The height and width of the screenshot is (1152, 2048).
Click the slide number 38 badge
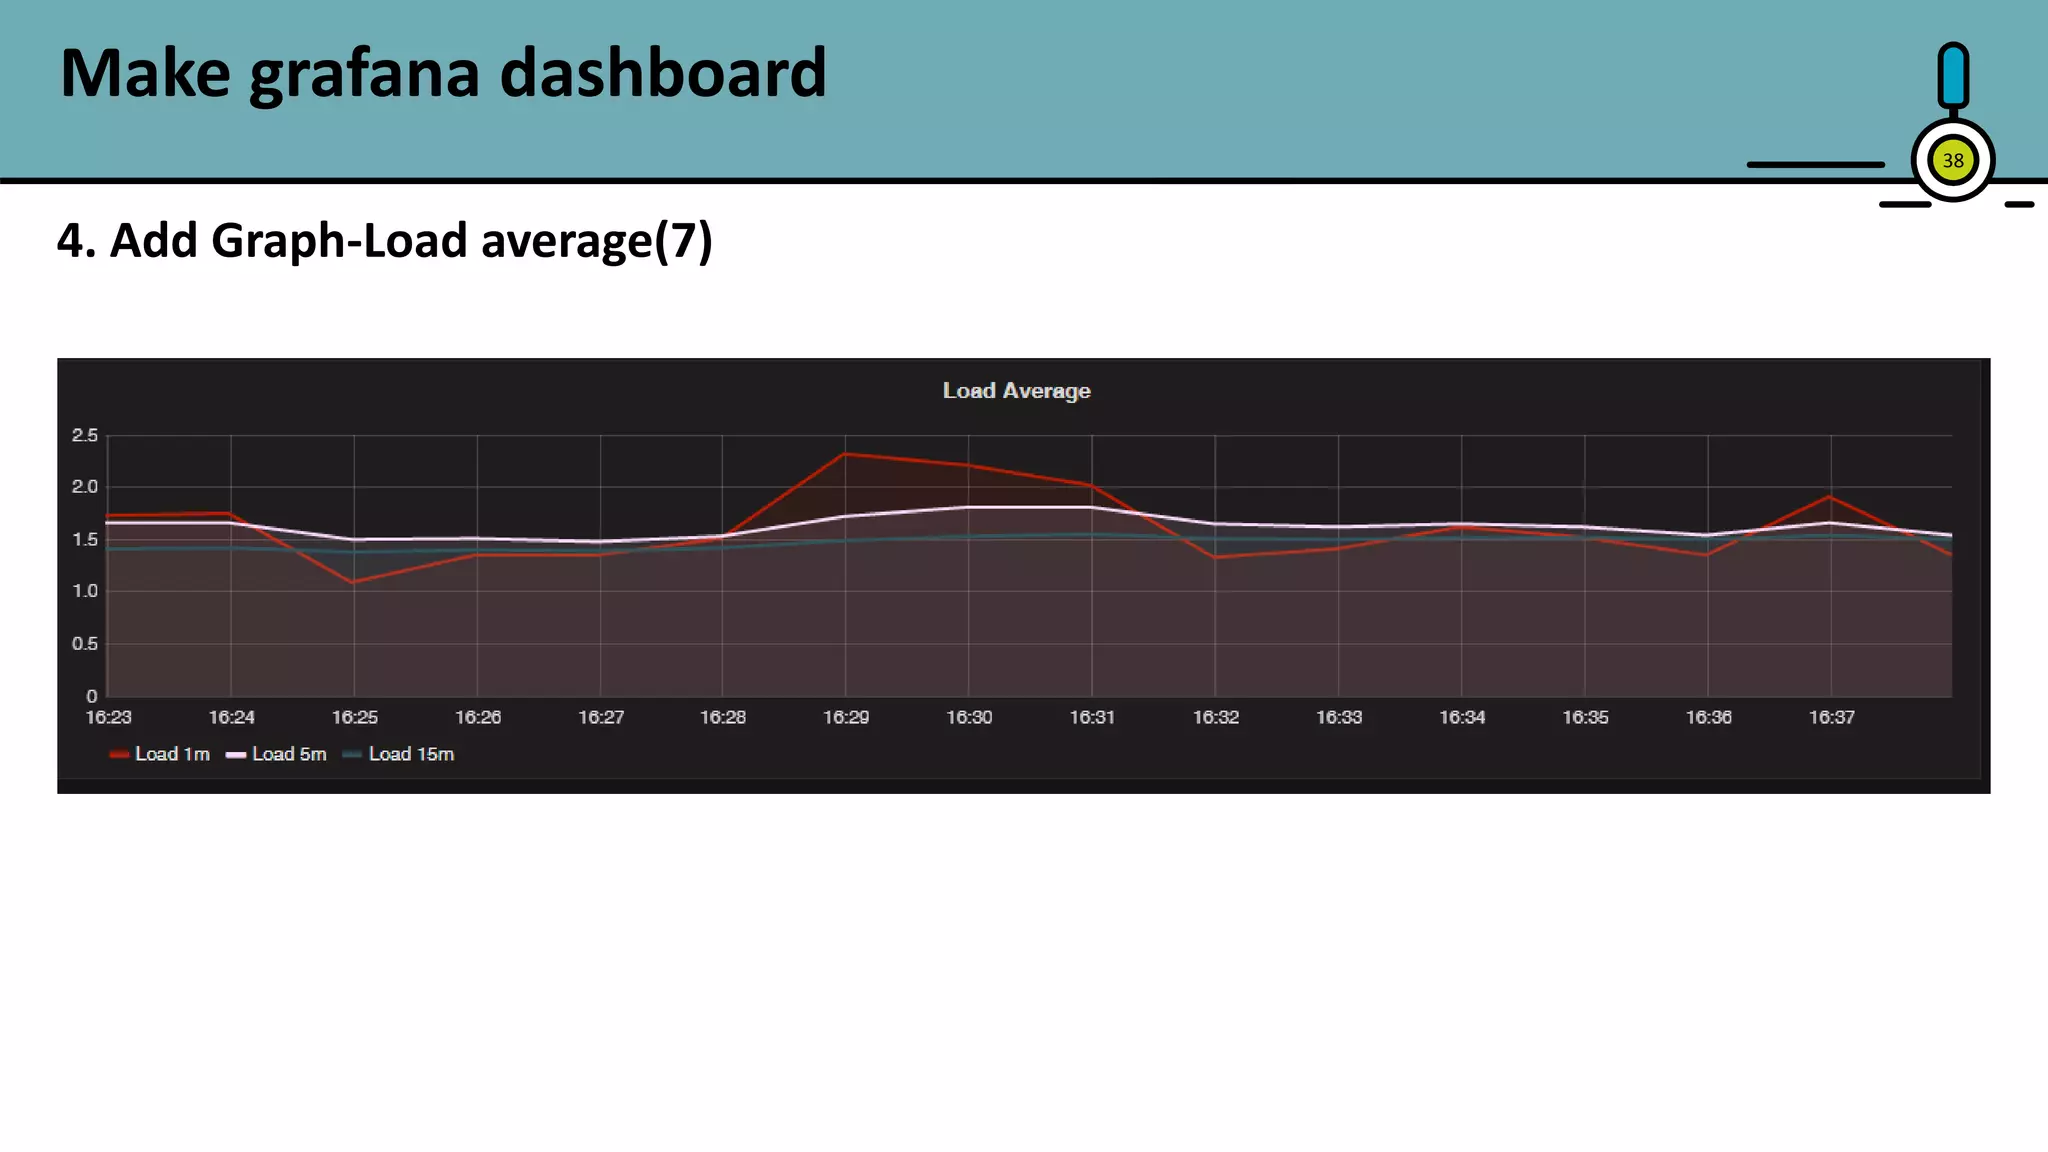coord(1952,161)
